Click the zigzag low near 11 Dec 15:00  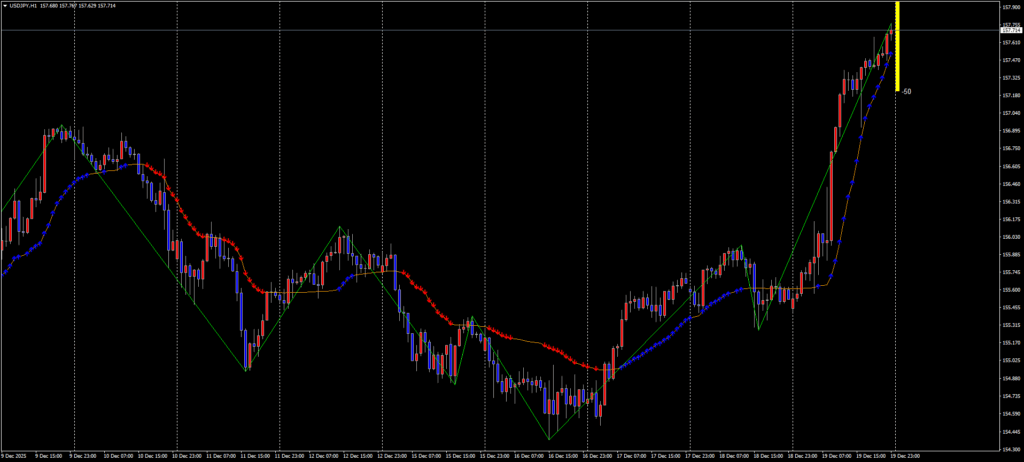coord(246,370)
